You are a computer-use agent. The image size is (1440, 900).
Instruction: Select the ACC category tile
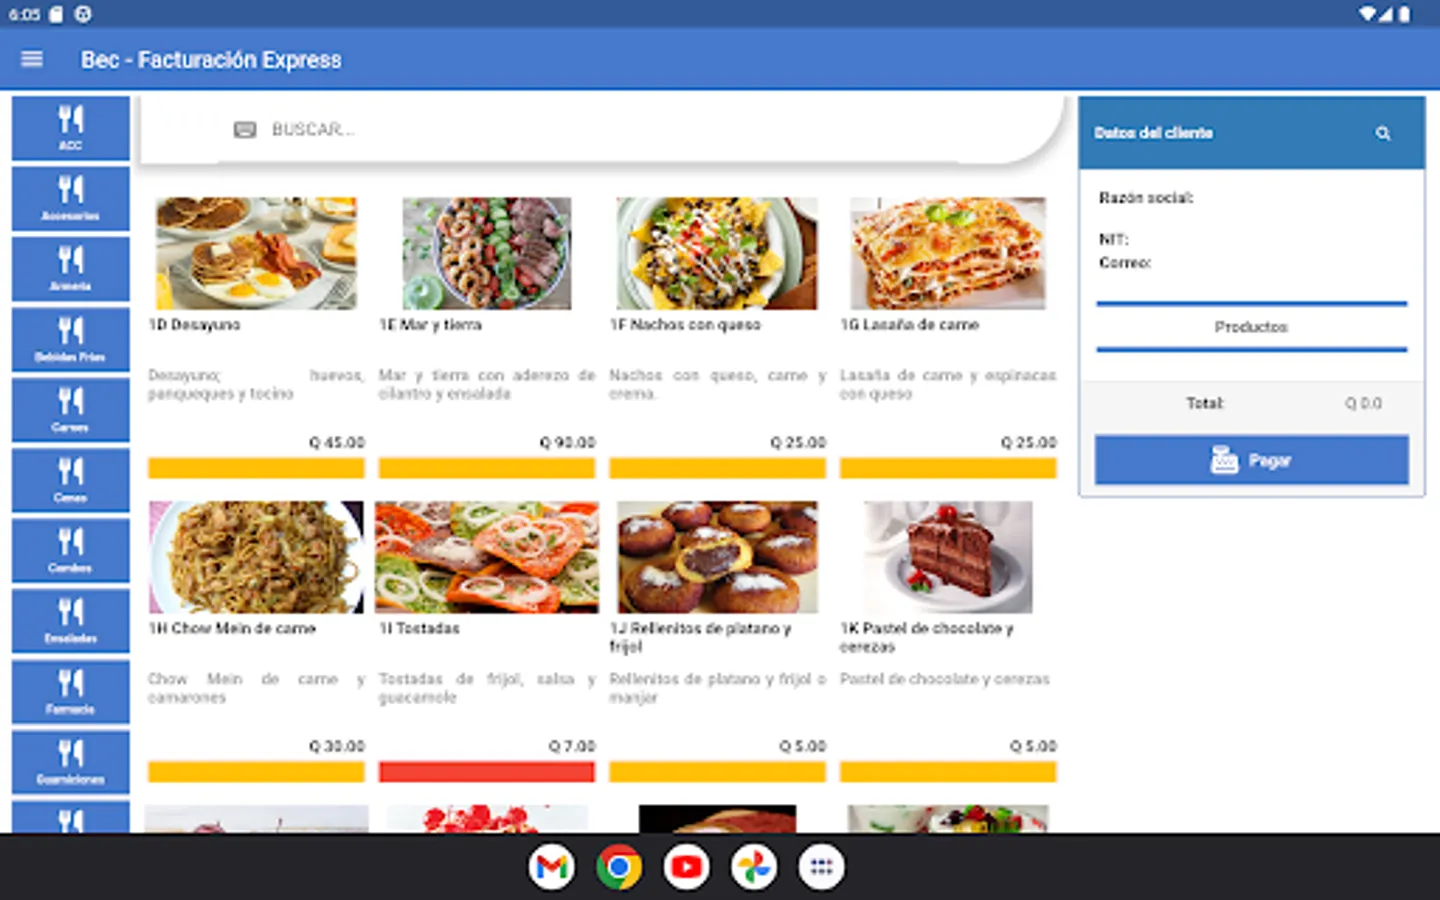pos(71,128)
